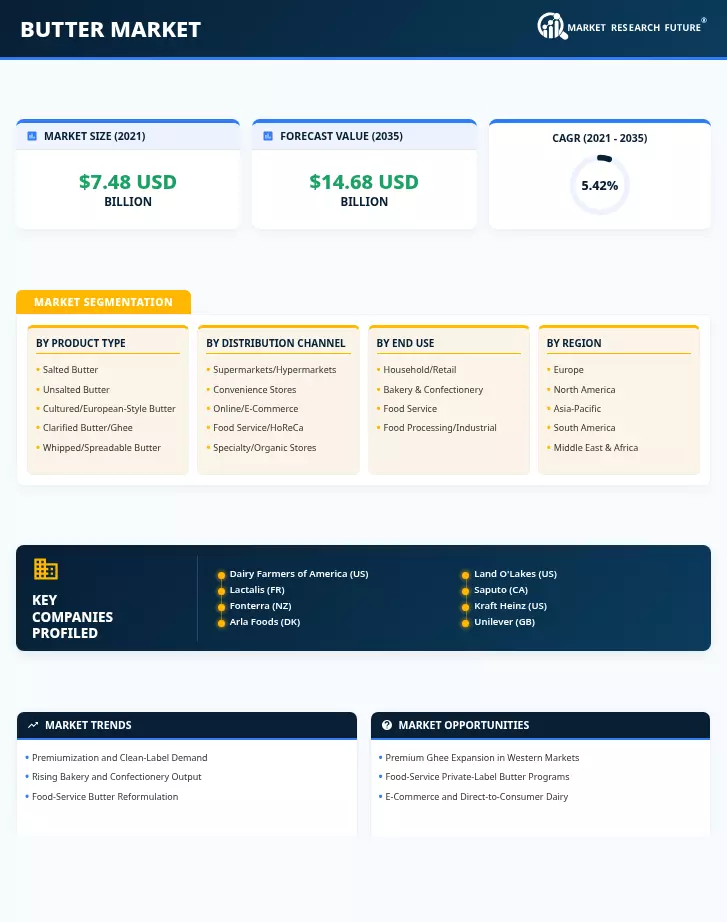Click Premiumization and Clean-Label Demand trend

[x=119, y=758]
